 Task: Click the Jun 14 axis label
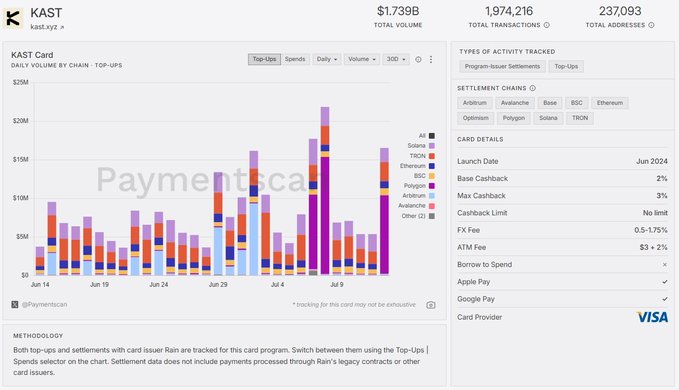tap(40, 285)
